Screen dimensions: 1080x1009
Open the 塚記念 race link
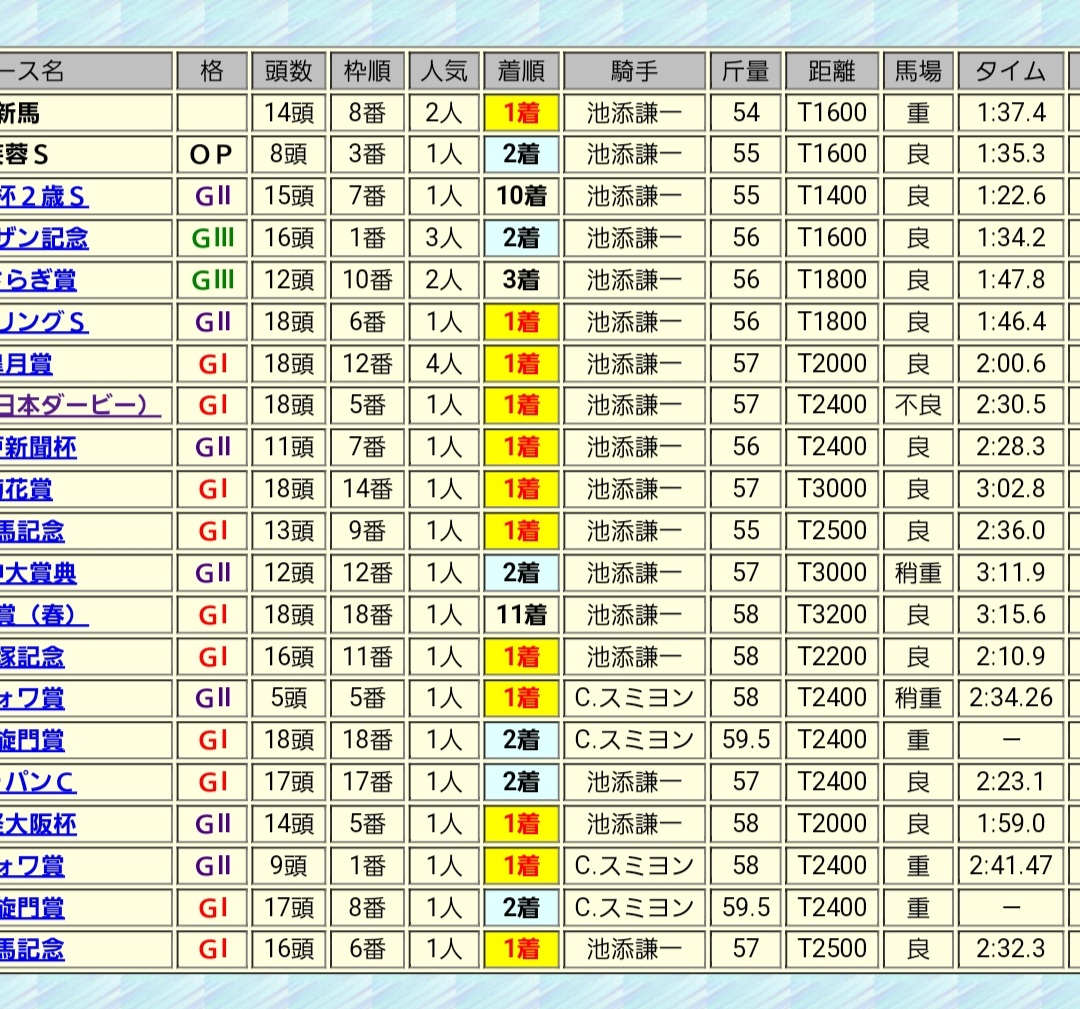(x=32, y=657)
